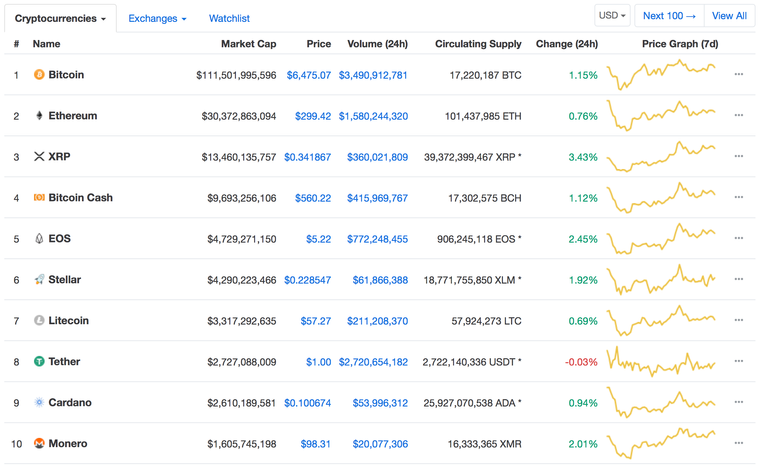Click the Bitcoin Cash logo icon

(x=39, y=197)
